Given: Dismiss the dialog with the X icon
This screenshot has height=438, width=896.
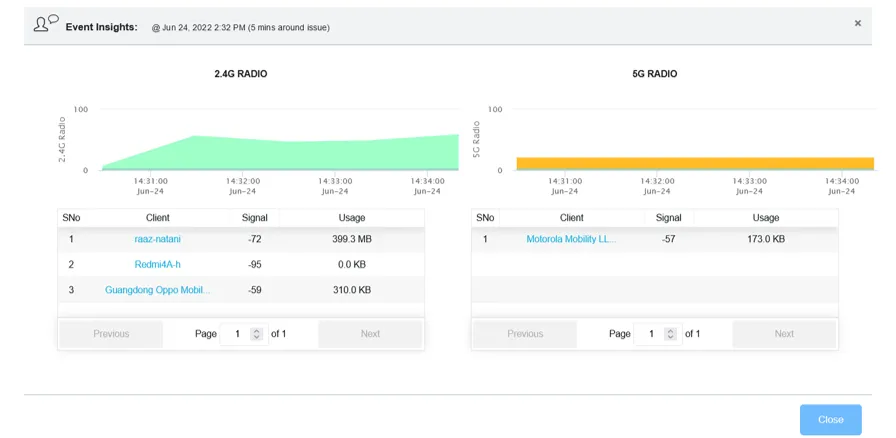Looking at the screenshot, I should click(x=858, y=23).
